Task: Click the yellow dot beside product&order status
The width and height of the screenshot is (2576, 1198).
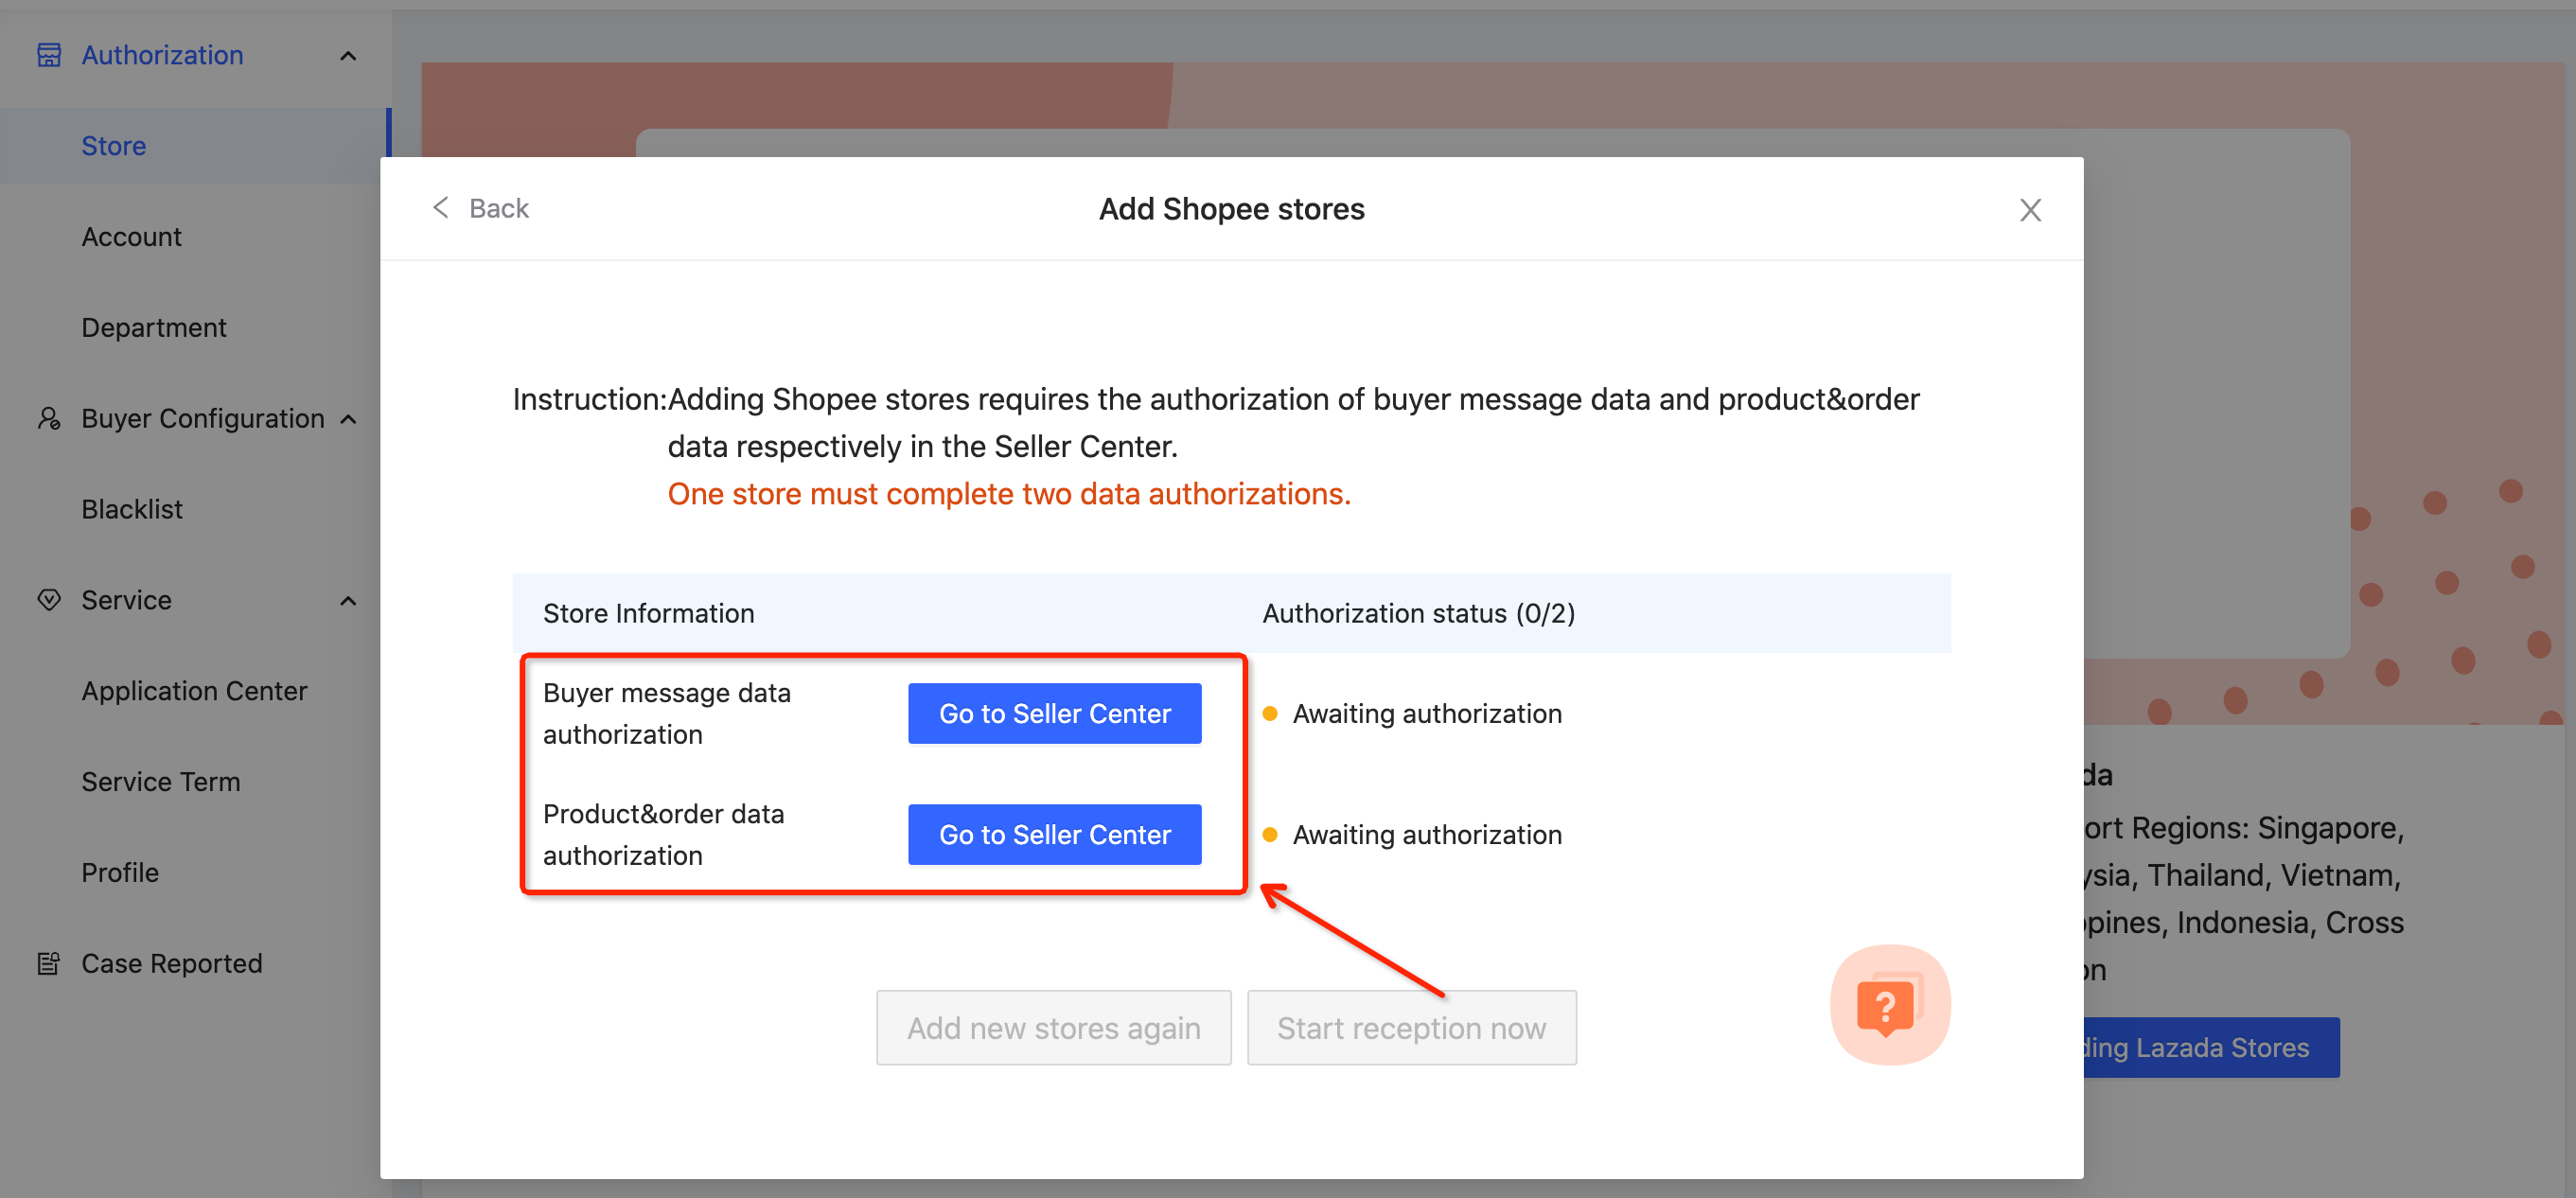Action: tap(1270, 834)
